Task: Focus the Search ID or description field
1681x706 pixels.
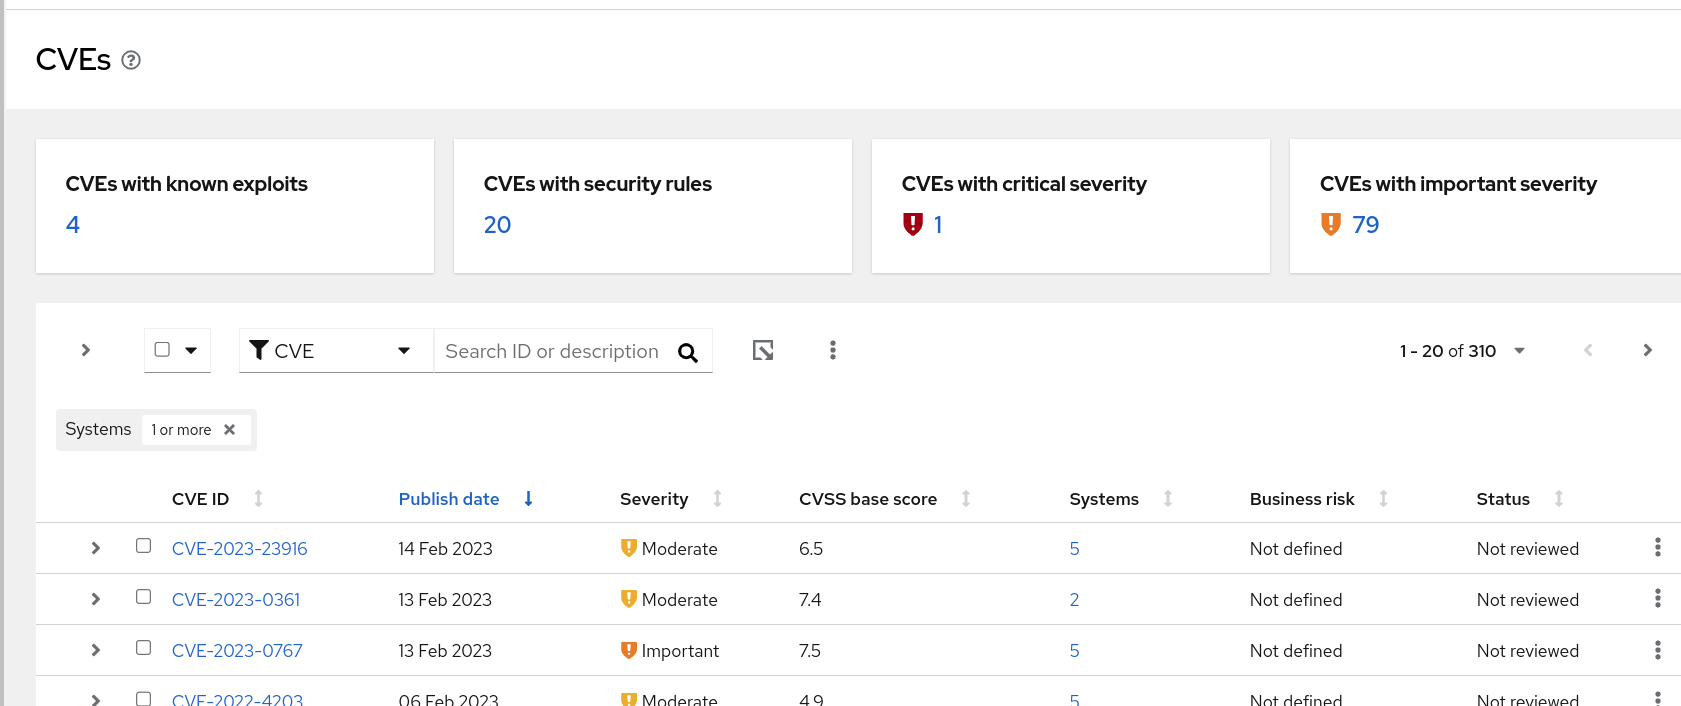Action: (x=552, y=351)
